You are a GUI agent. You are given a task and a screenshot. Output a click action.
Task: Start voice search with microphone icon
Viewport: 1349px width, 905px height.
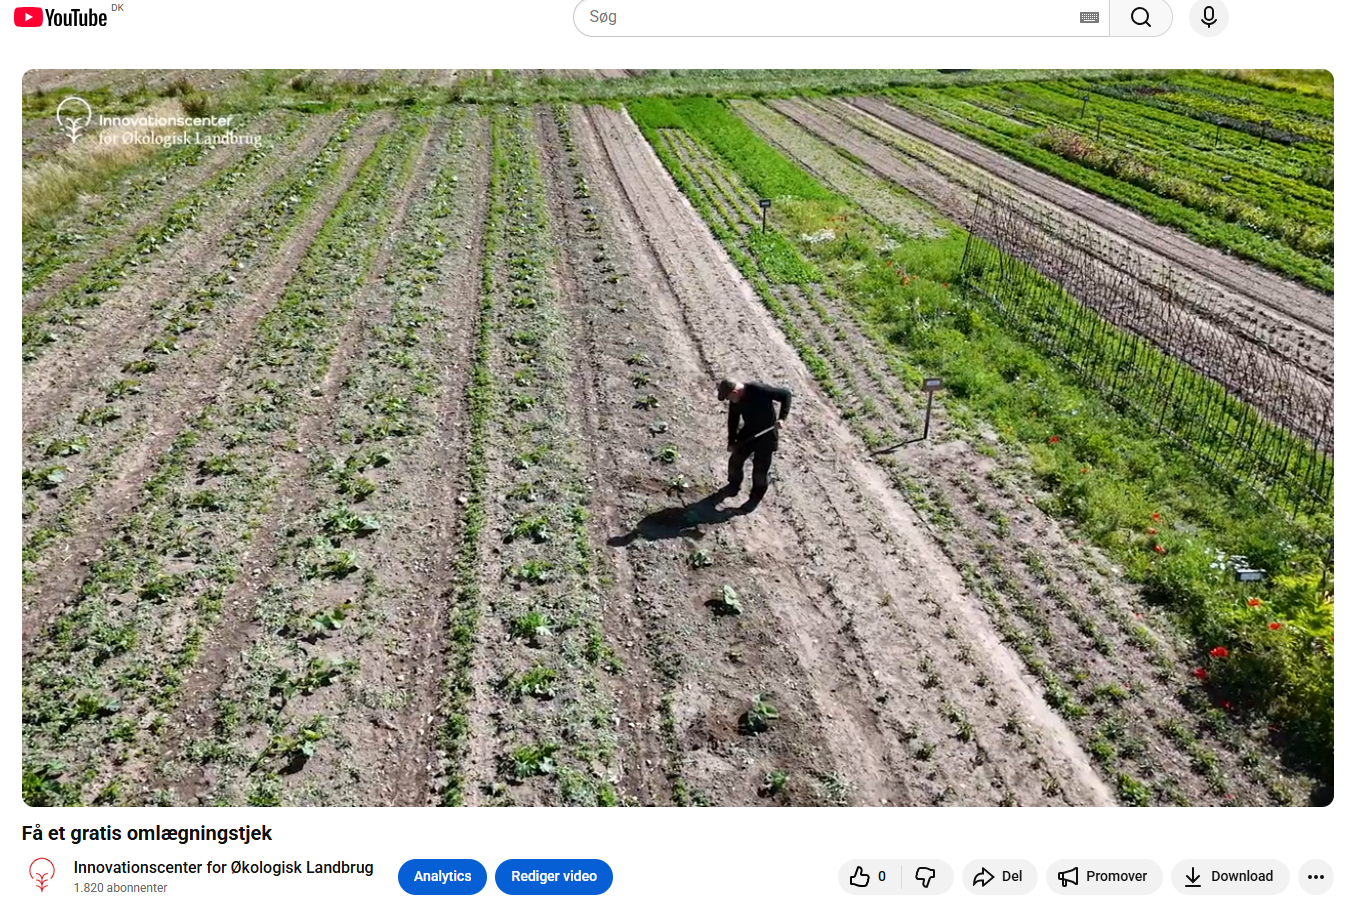coord(1208,17)
